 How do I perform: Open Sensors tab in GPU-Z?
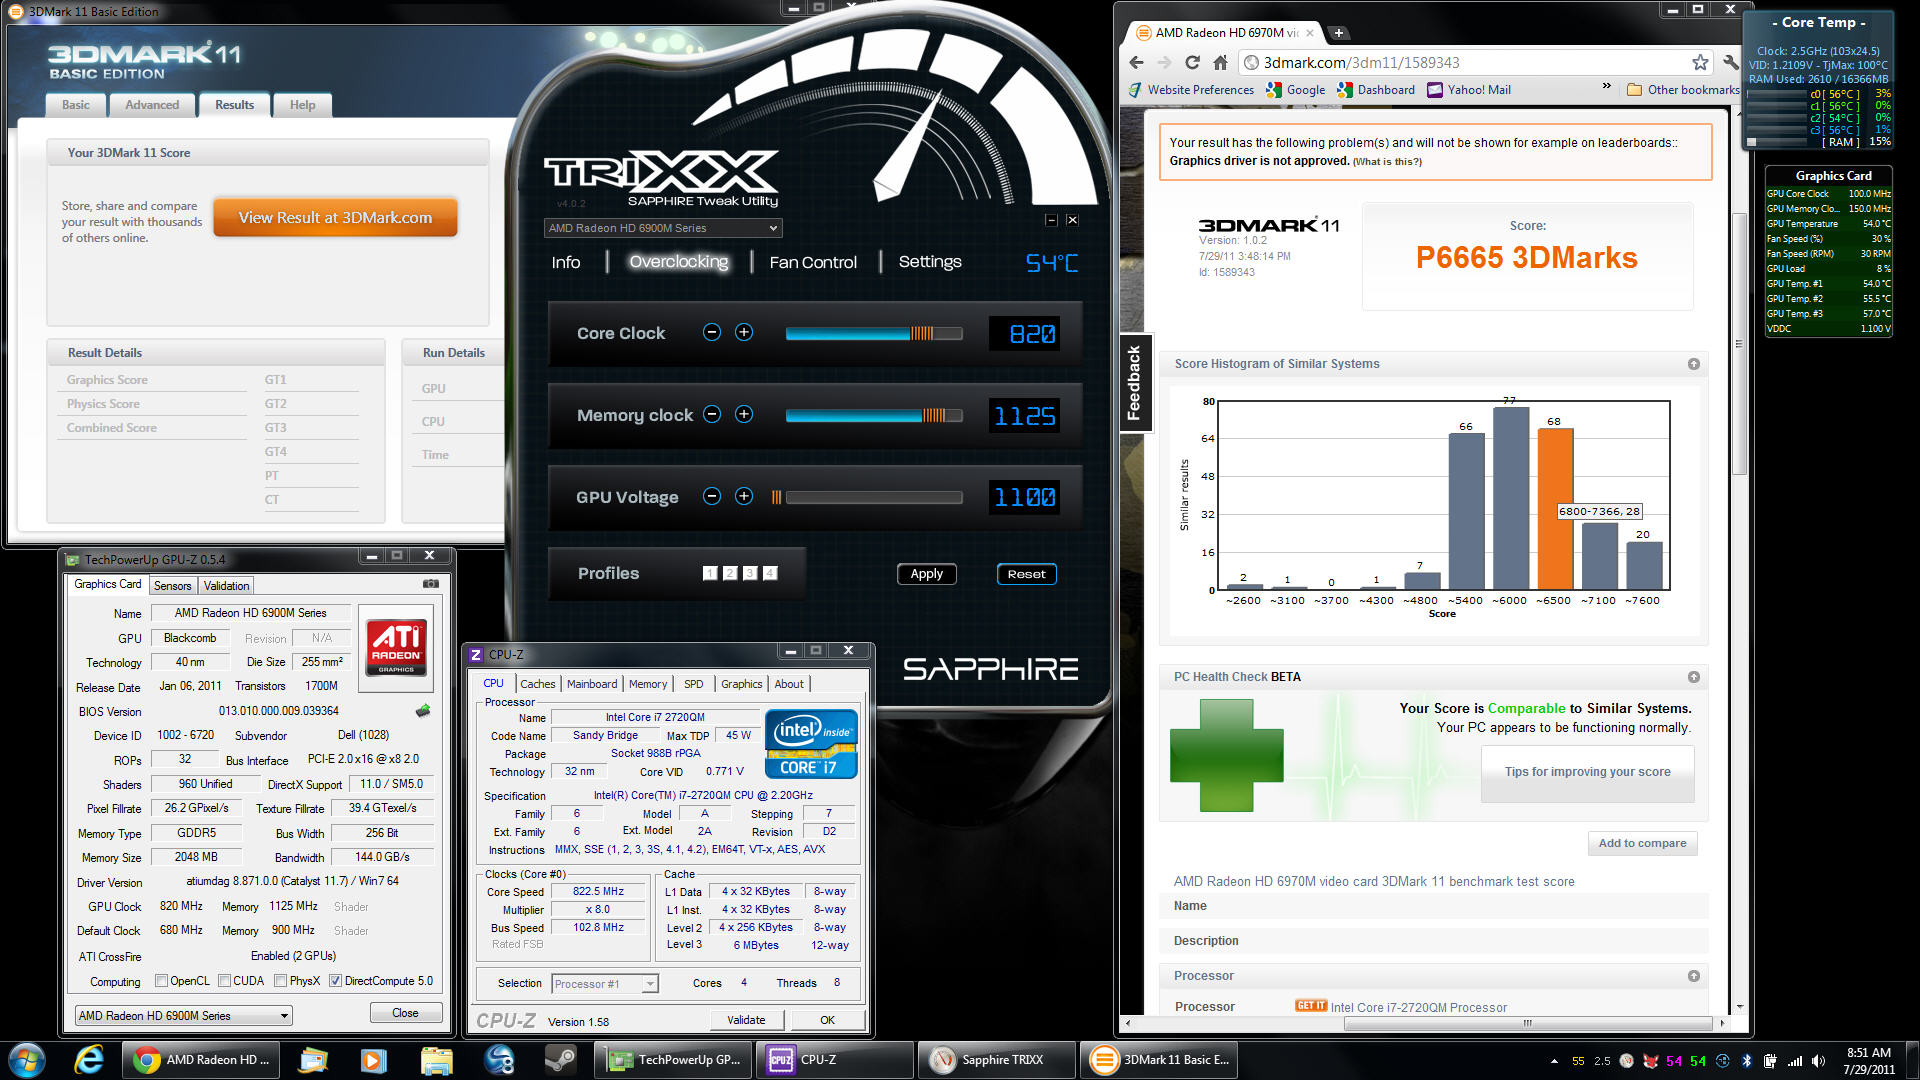172,586
